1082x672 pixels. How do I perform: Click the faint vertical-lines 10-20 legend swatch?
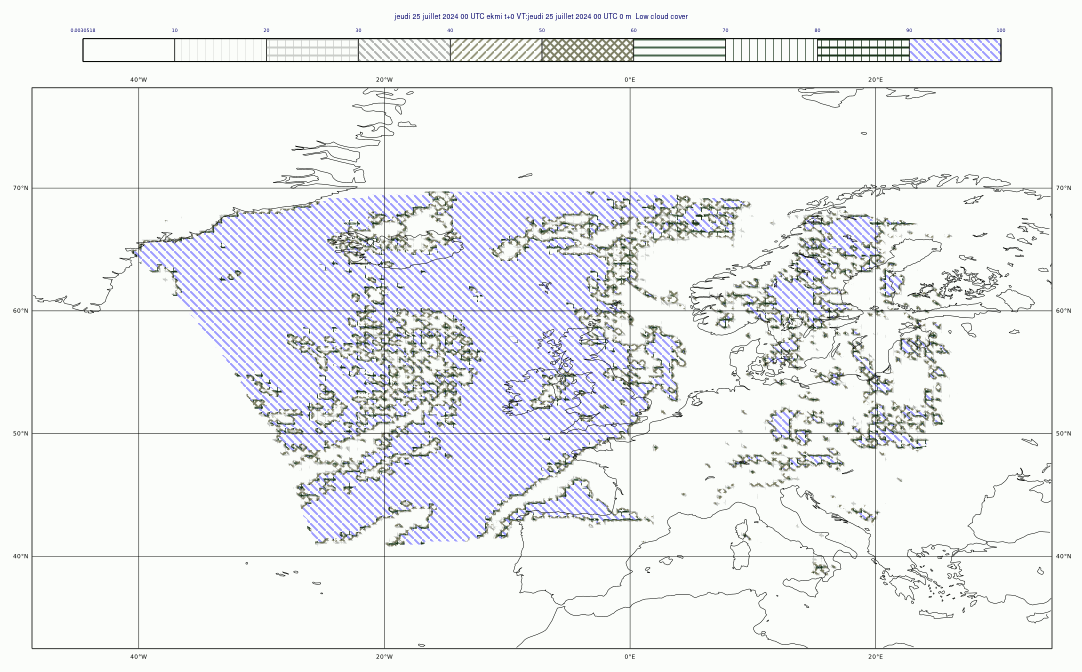coord(220,50)
